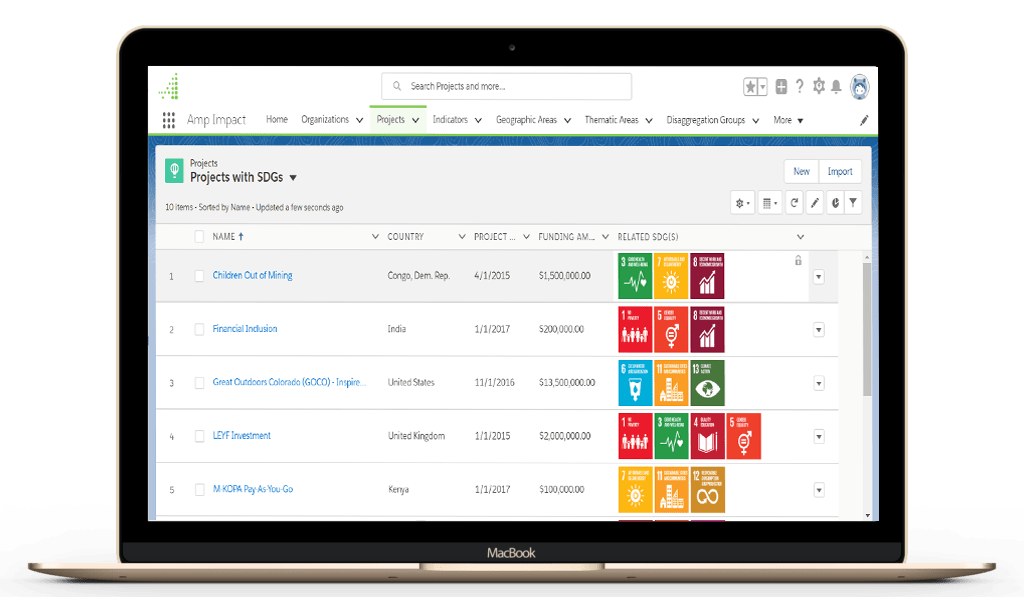Open the Related SDG(s) column menu chevron

coord(800,236)
